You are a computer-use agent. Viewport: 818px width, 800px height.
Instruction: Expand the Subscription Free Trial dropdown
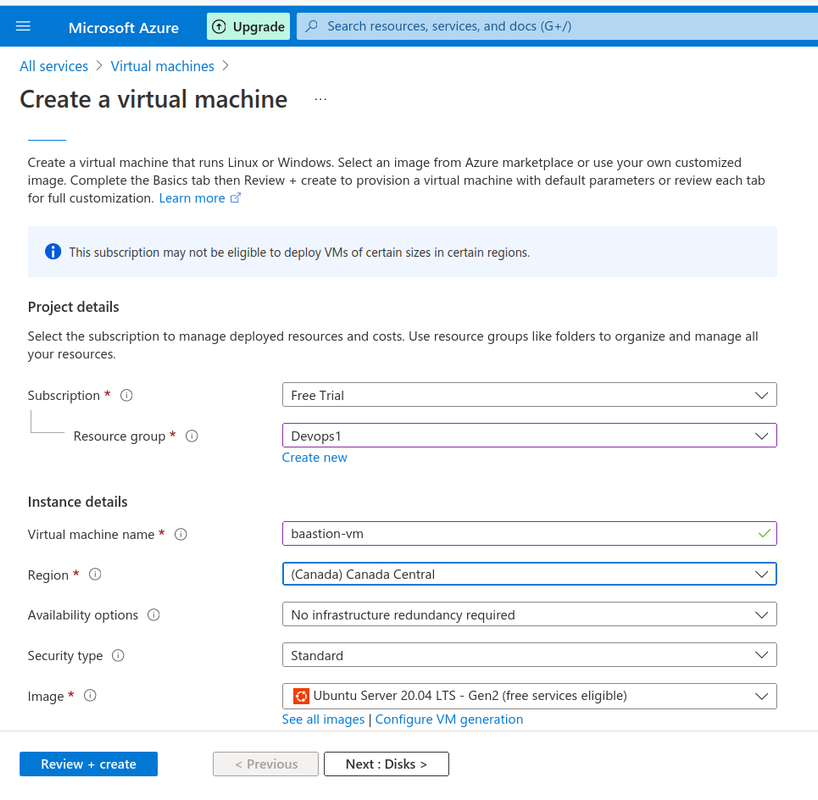click(x=529, y=395)
